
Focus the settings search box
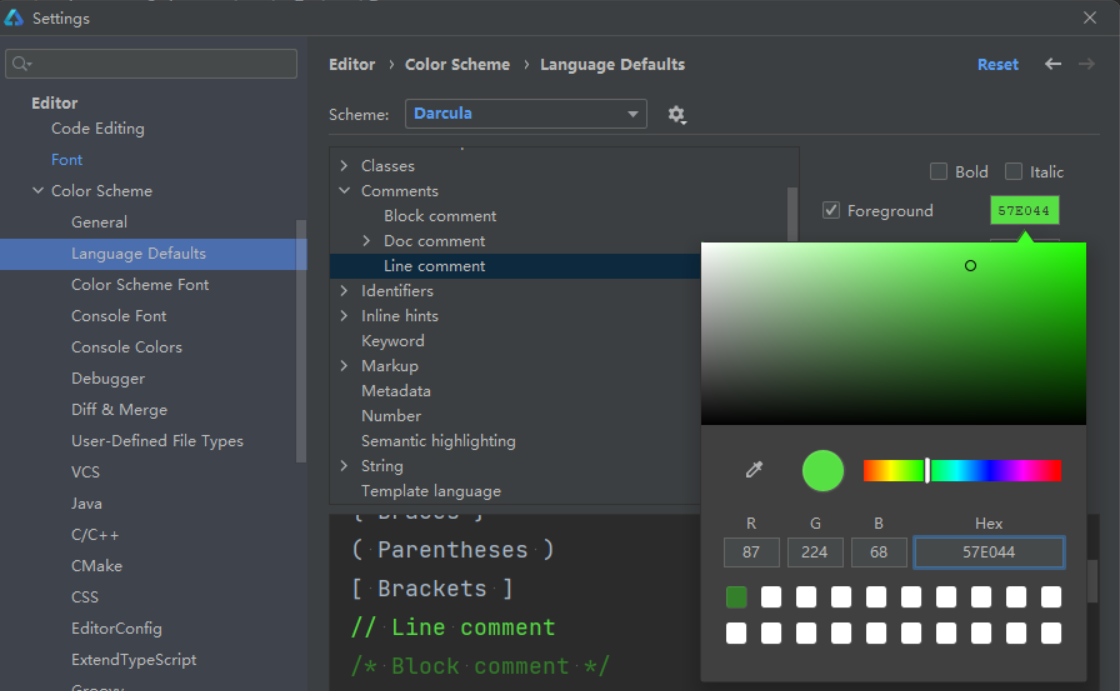[x=151, y=64]
